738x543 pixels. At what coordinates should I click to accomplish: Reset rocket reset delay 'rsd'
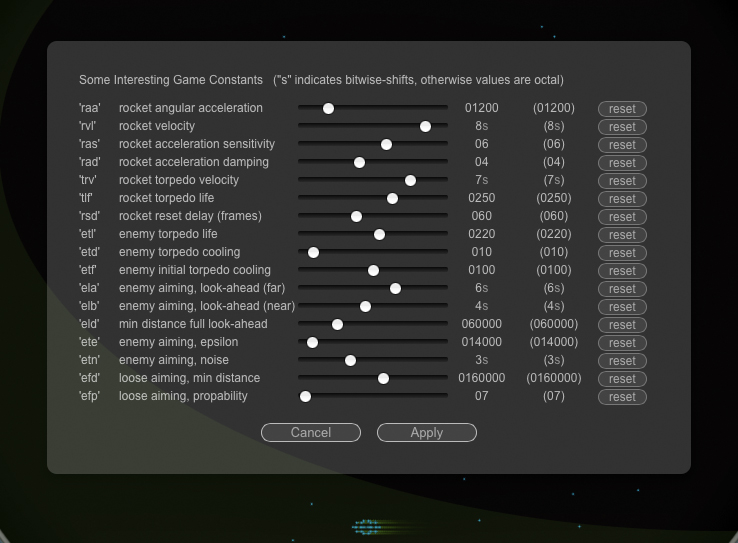622,217
